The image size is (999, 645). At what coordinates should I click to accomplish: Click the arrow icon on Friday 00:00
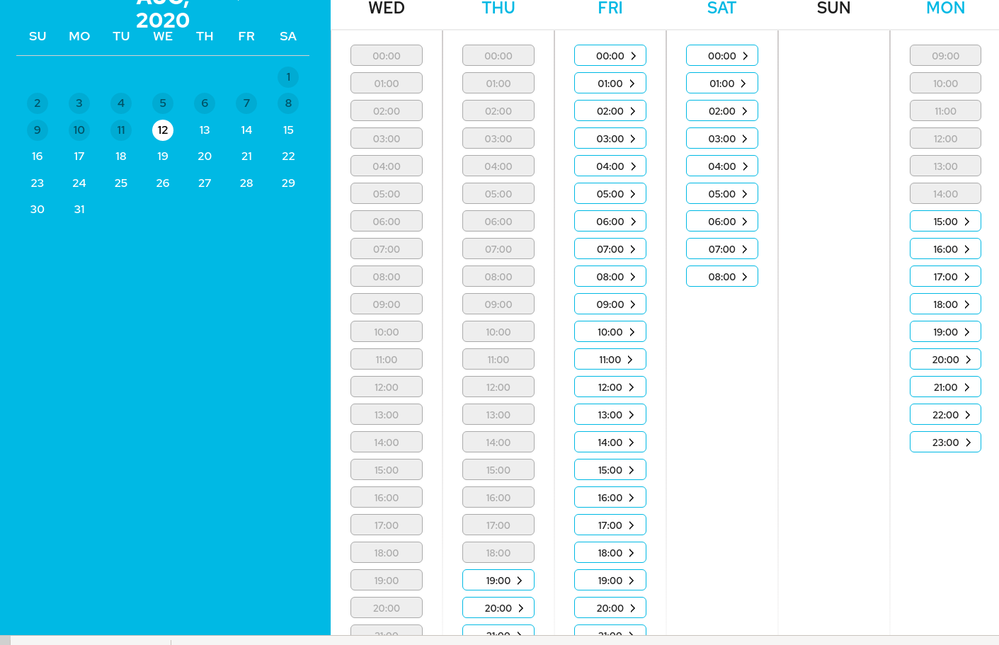pos(633,56)
